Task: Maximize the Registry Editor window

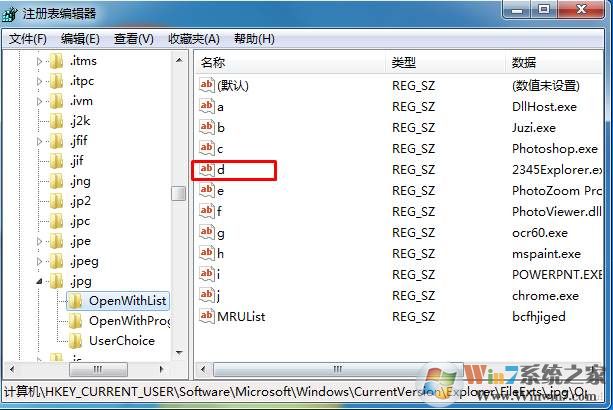Action: point(544,10)
